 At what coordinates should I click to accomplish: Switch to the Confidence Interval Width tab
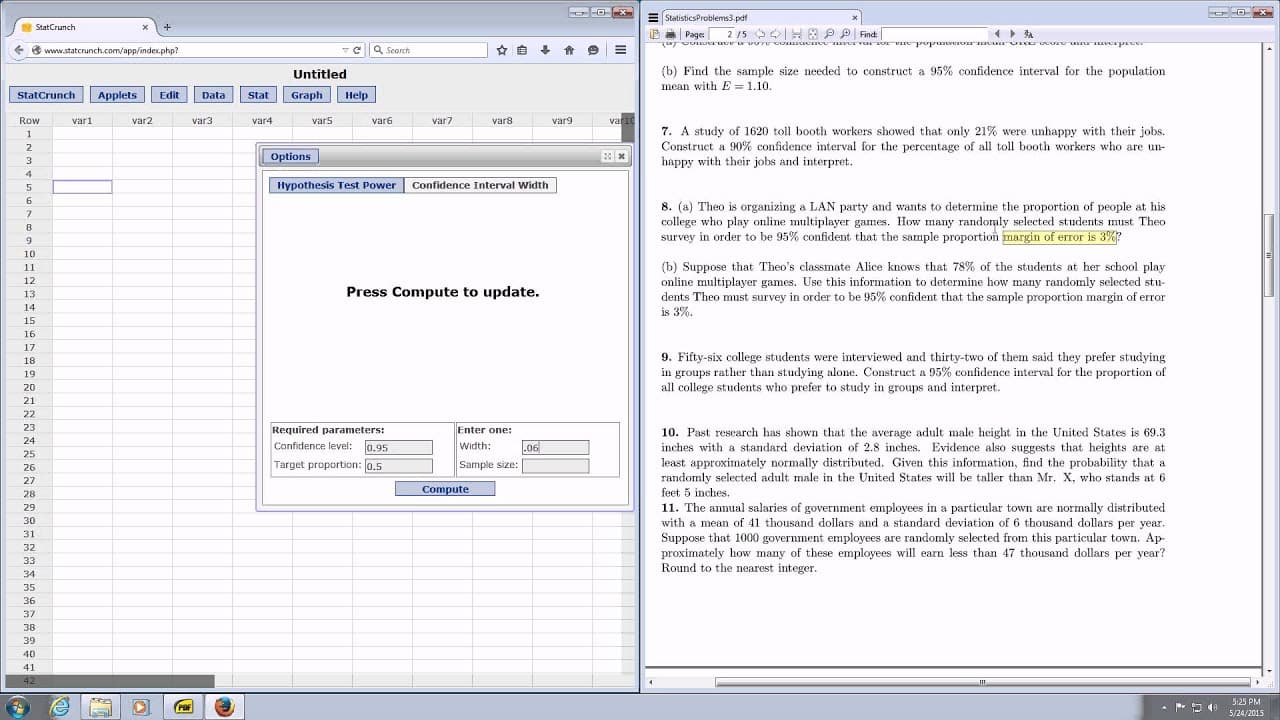point(480,185)
